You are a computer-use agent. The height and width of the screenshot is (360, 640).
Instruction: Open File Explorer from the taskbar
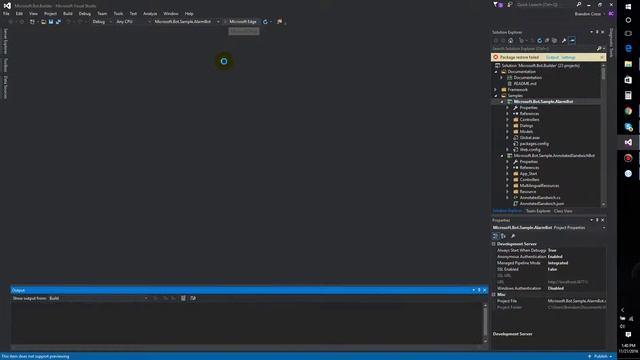628,64
